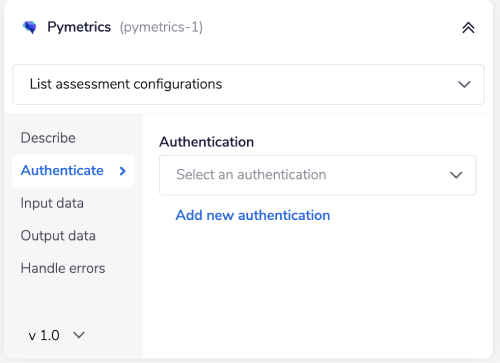Image resolution: width=500 pixels, height=363 pixels.
Task: Open the List assessment configurations dropdown
Action: (248, 84)
